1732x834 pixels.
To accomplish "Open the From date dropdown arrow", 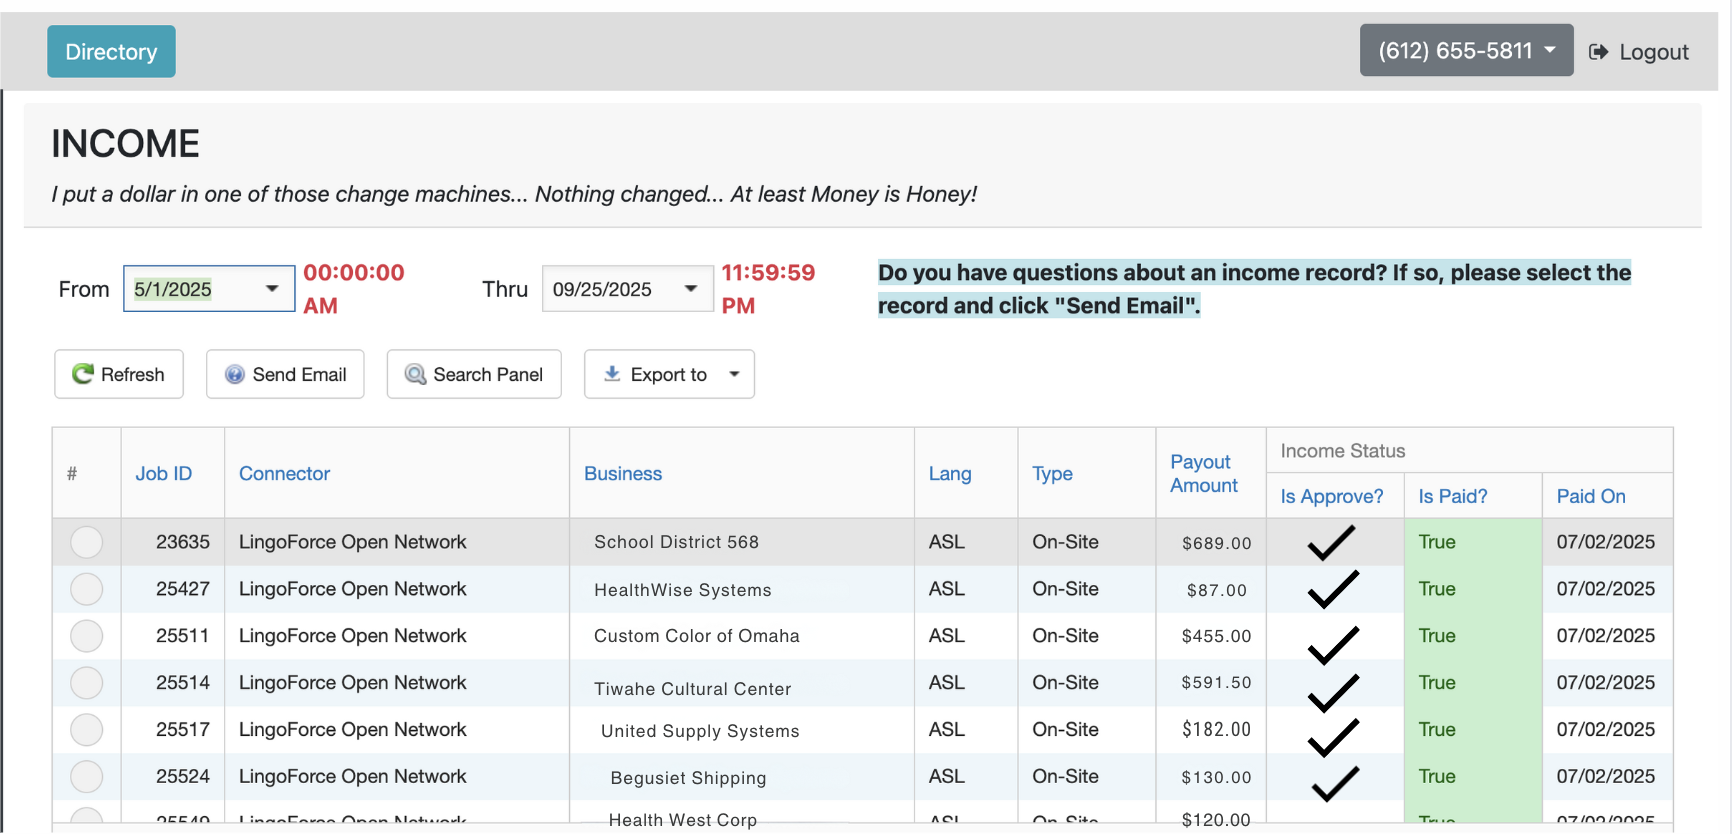I will coord(272,289).
